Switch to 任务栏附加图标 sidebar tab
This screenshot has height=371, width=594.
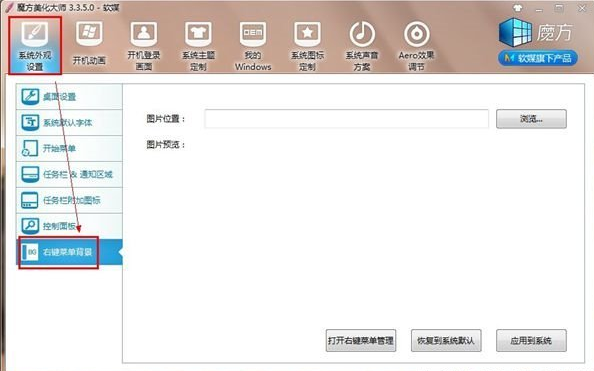(x=69, y=200)
